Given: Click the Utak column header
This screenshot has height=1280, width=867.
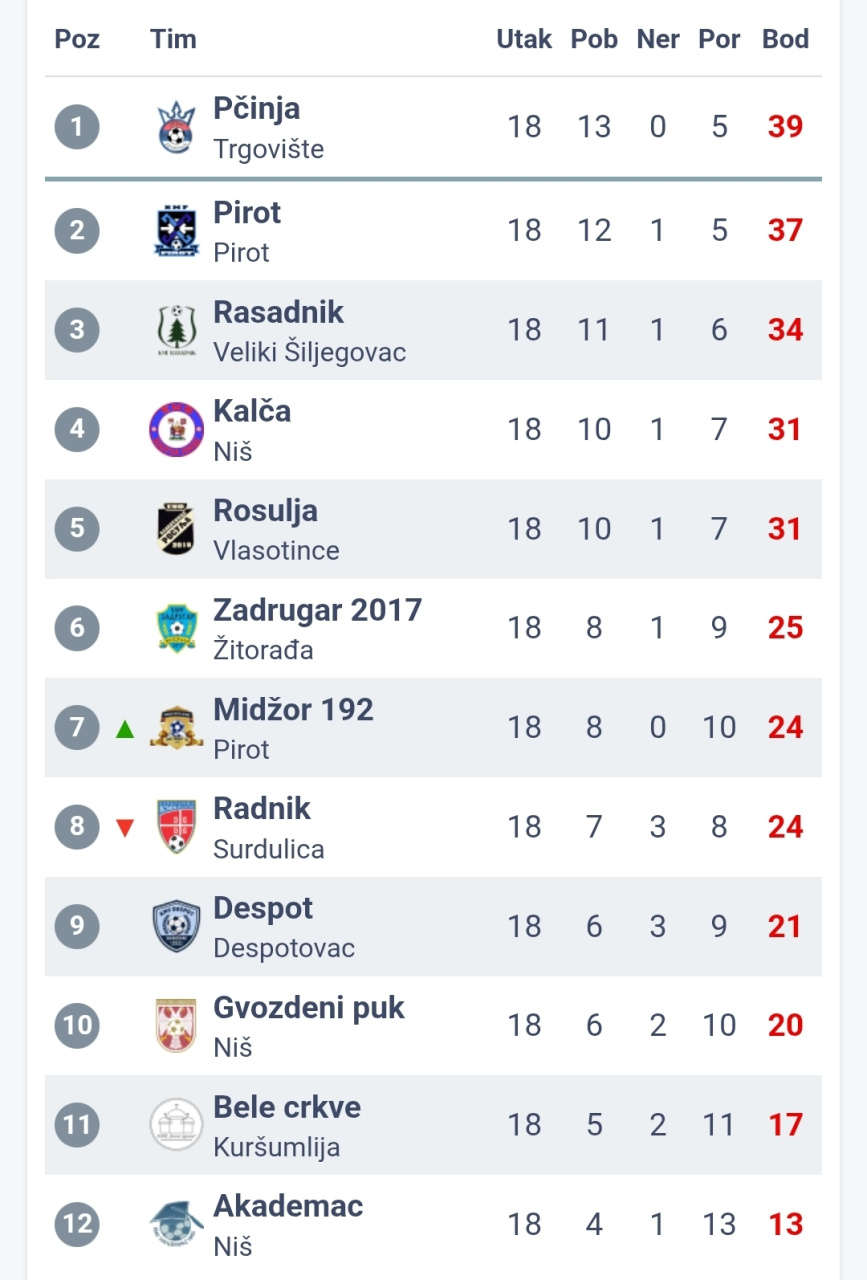Looking at the screenshot, I should point(524,39).
